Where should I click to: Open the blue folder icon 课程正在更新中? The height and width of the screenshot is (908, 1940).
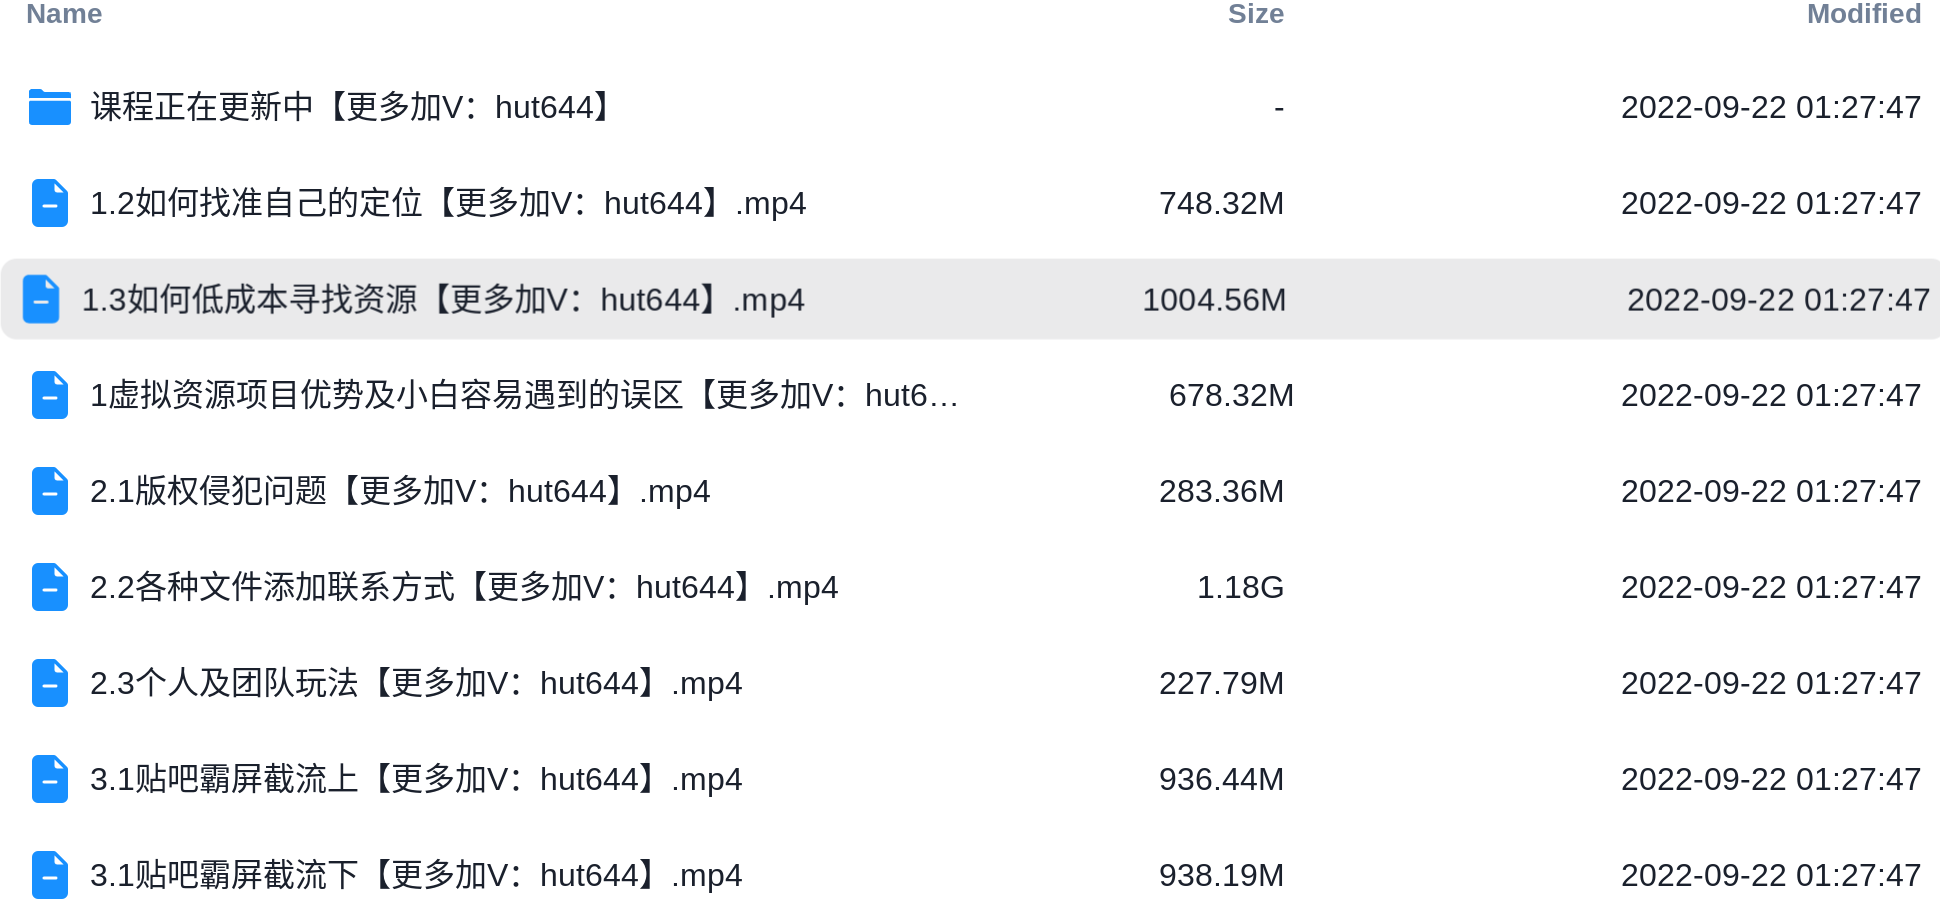click(50, 107)
